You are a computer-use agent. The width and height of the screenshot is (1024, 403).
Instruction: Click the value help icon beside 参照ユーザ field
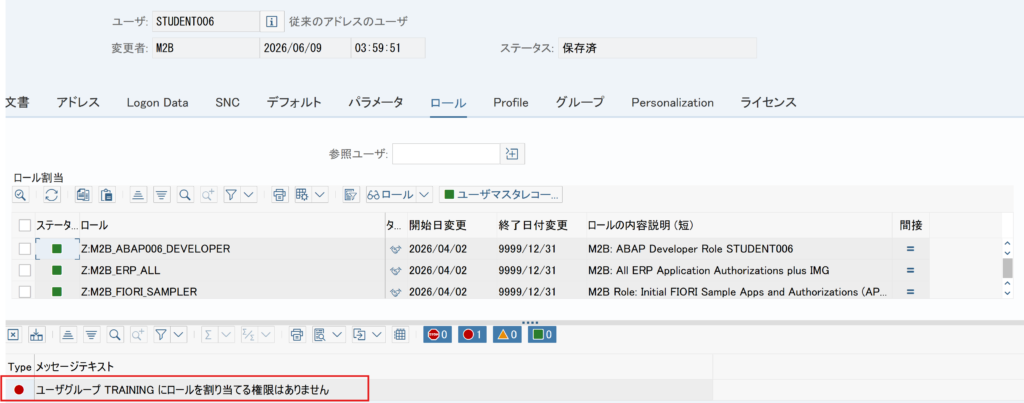(x=513, y=154)
